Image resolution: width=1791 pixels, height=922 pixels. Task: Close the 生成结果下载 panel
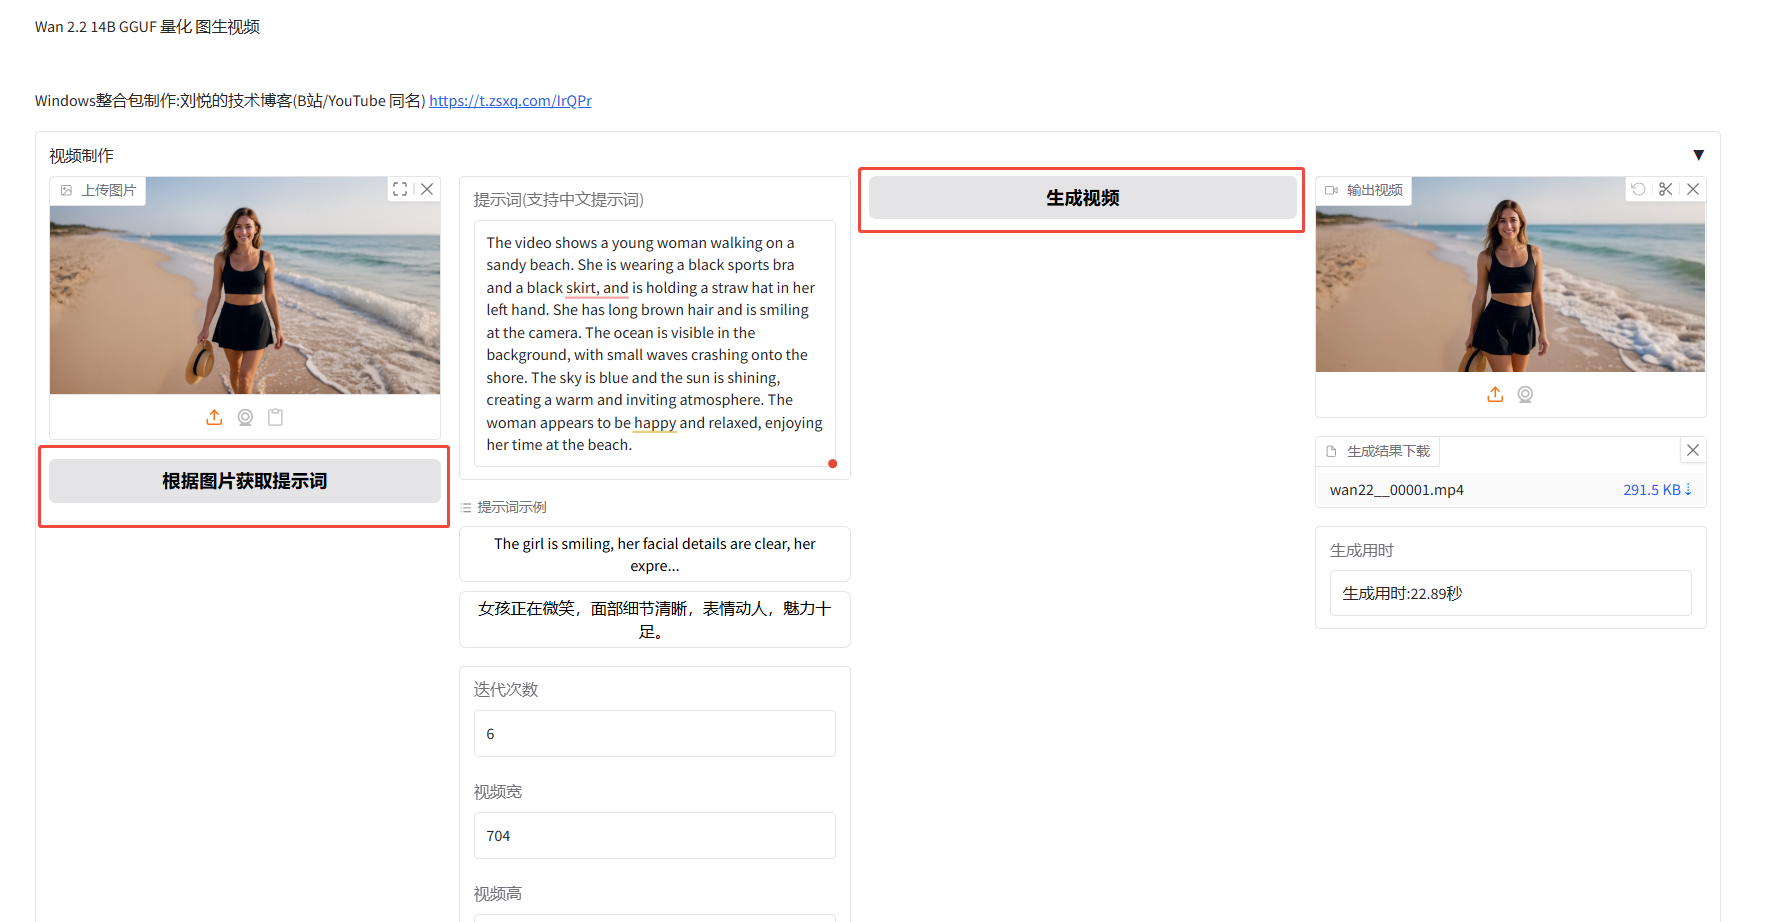click(1692, 450)
